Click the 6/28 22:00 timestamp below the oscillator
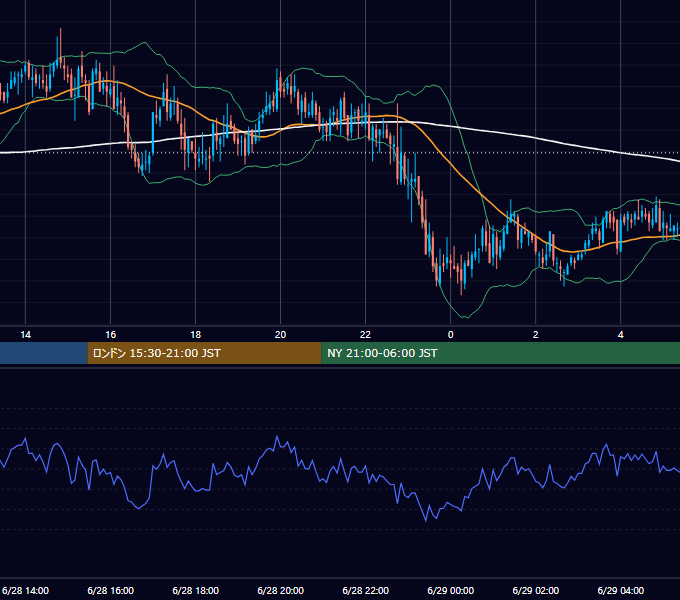Image resolution: width=680 pixels, height=600 pixels. tap(366, 590)
